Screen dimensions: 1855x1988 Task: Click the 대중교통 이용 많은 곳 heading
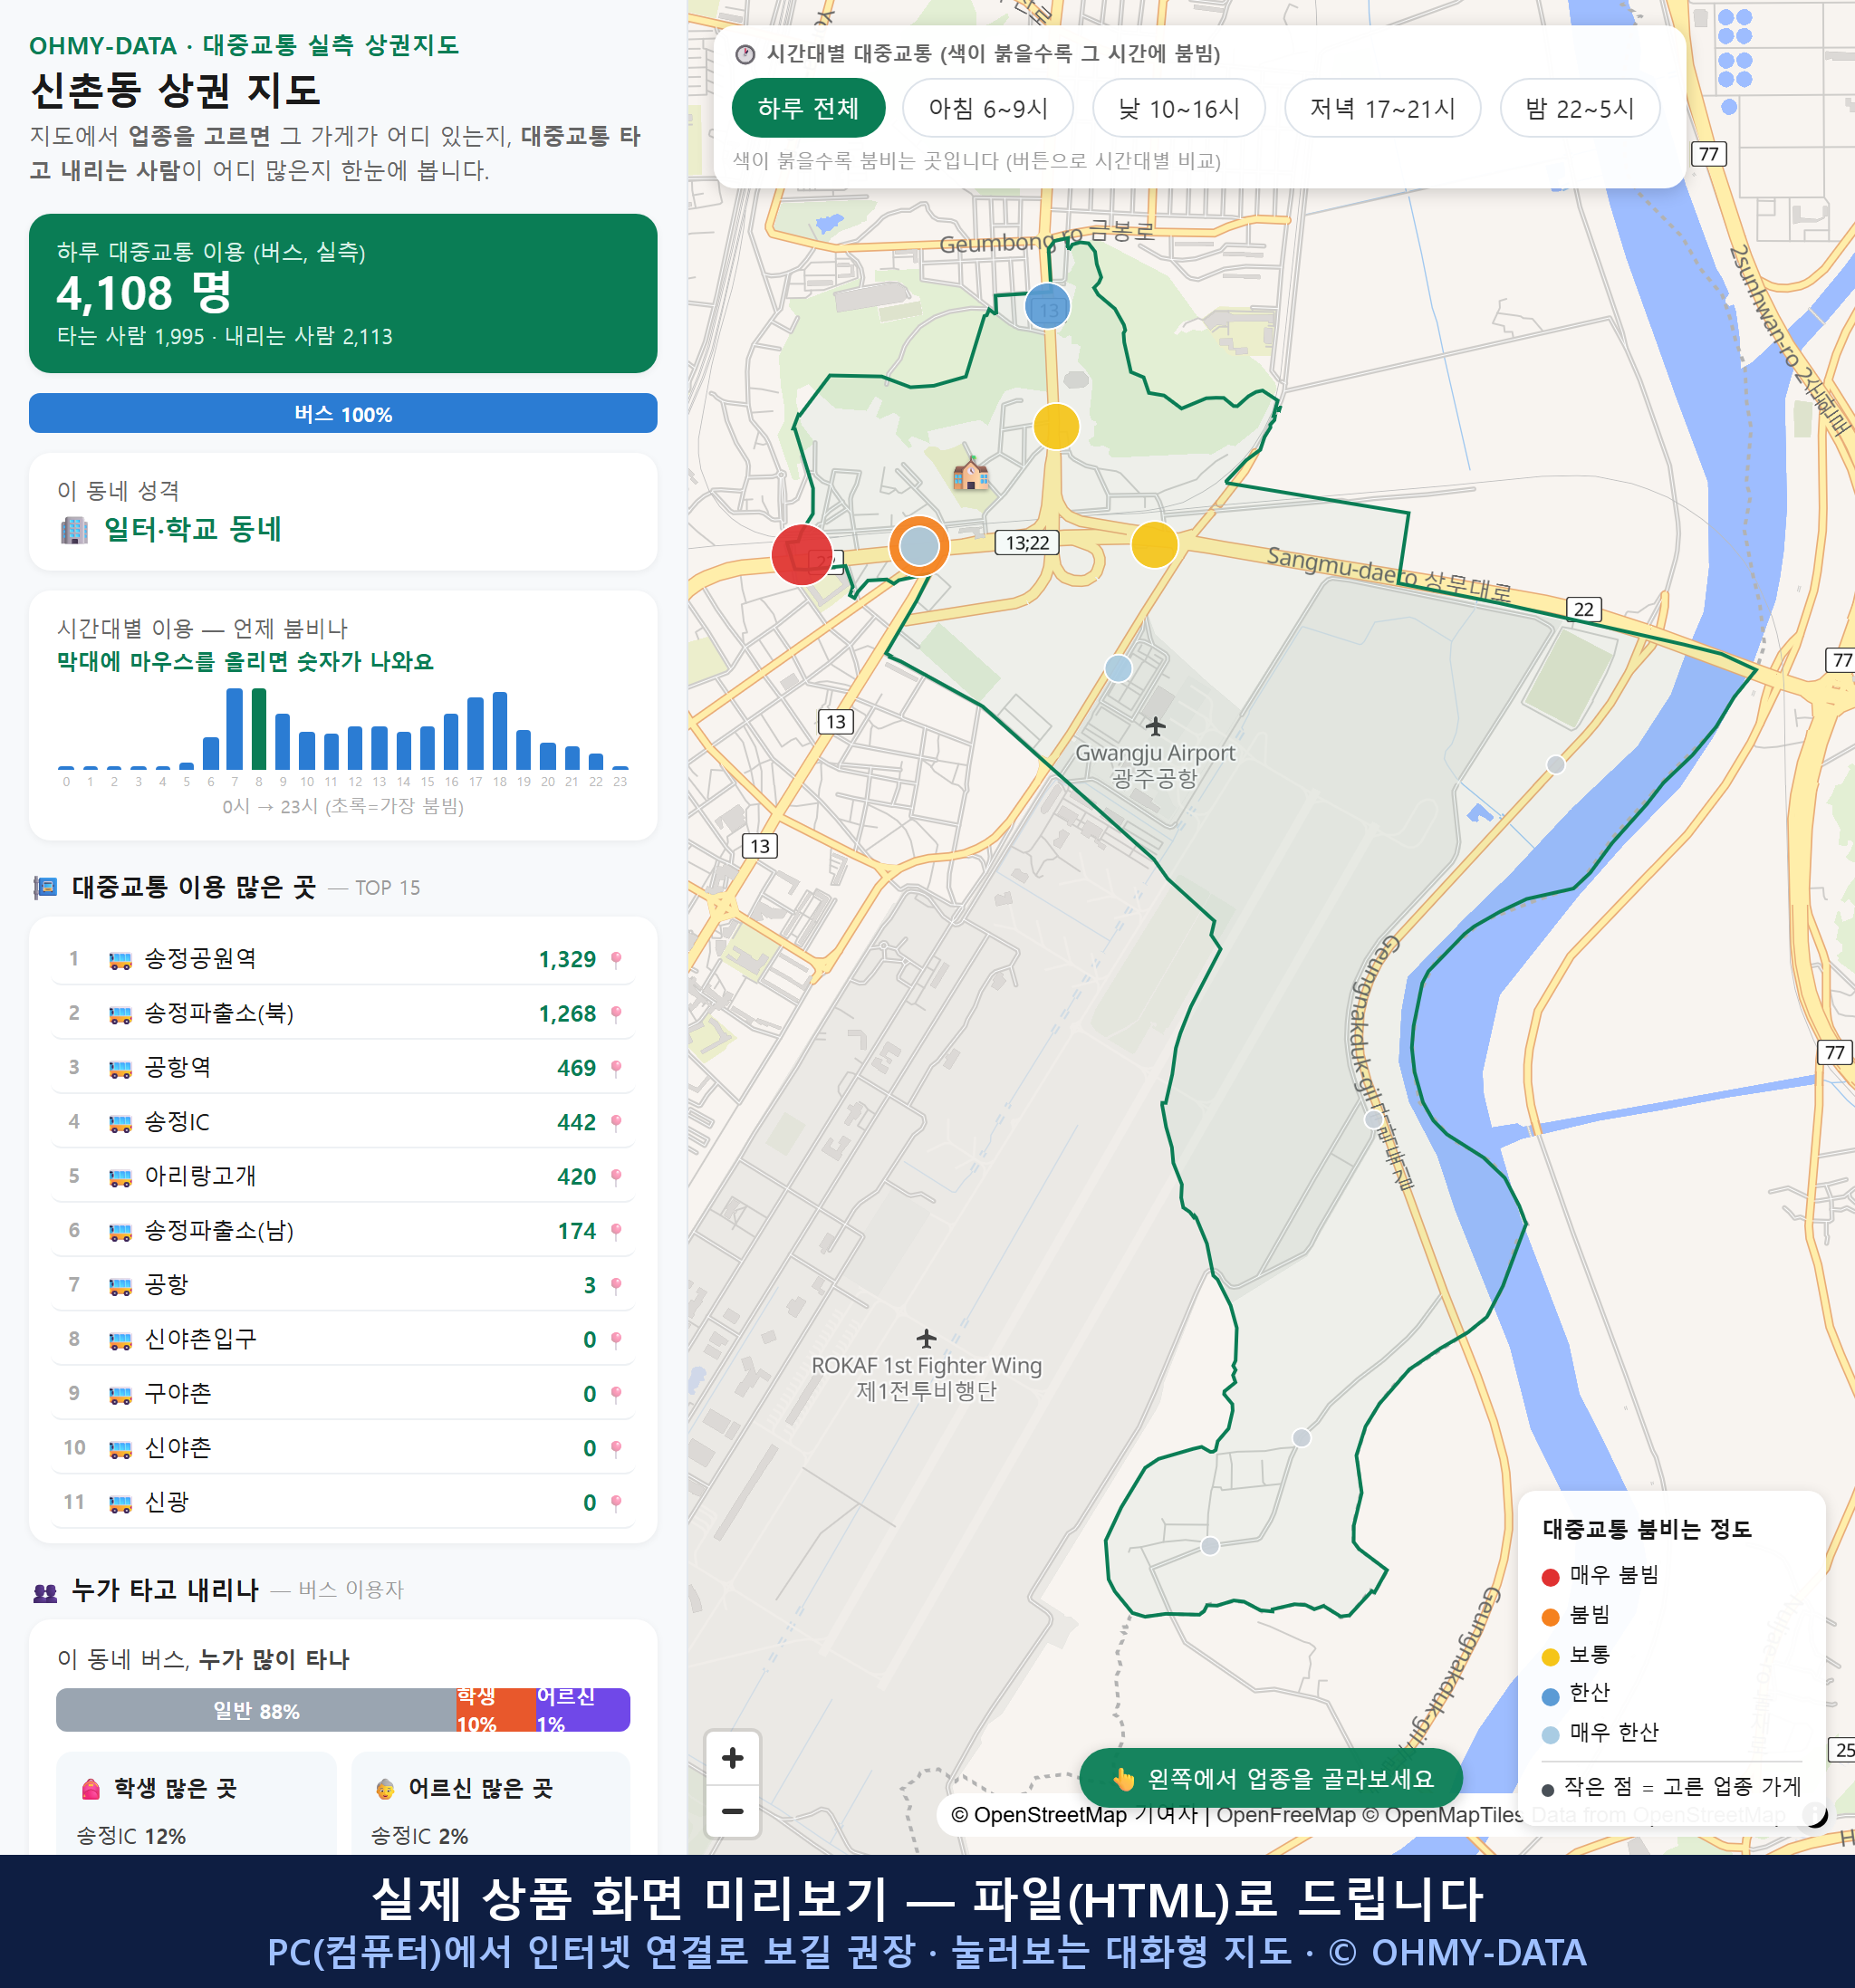coord(194,887)
